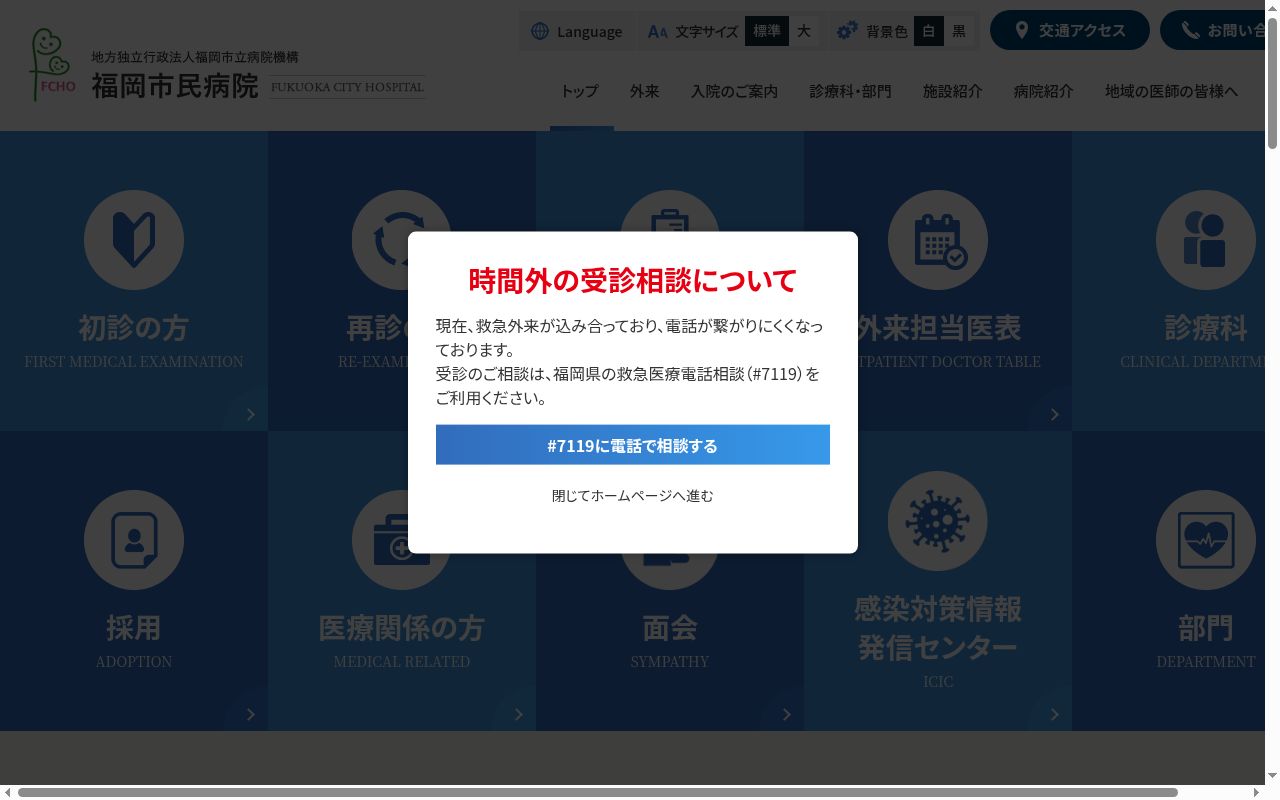This screenshot has width=1280, height=800.
Task: Click the phone icon for お問い合わせ
Action: (x=1190, y=30)
